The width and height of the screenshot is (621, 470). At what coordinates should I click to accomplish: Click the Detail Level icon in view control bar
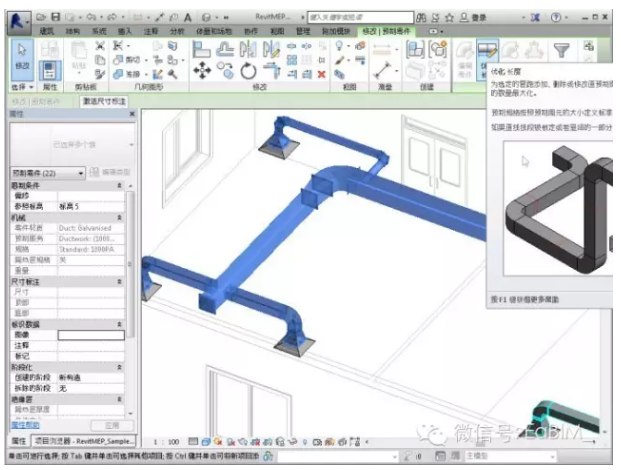[193, 441]
